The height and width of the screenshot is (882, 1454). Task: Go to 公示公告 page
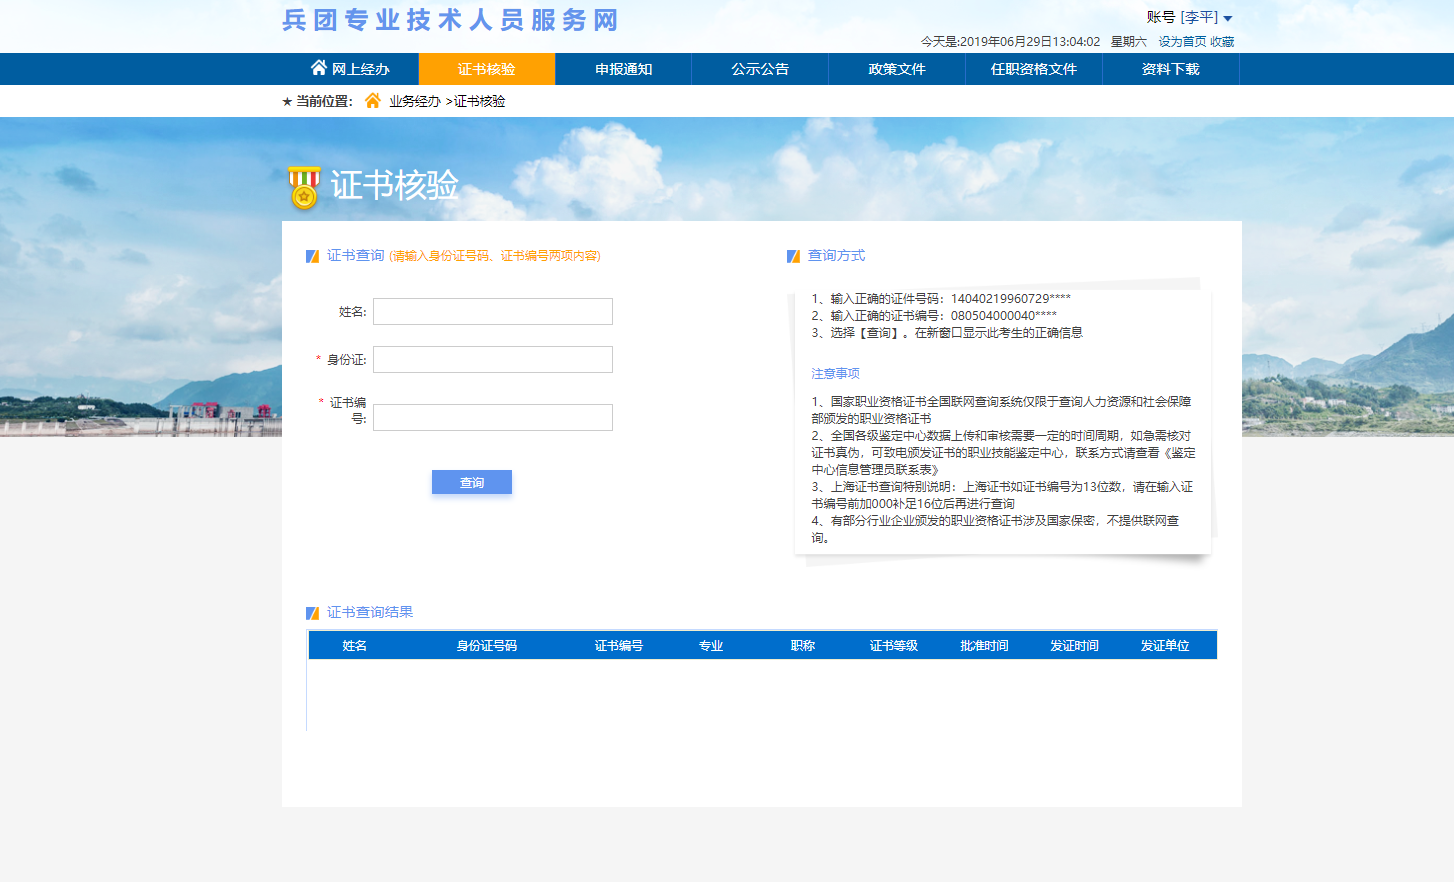[x=760, y=69]
